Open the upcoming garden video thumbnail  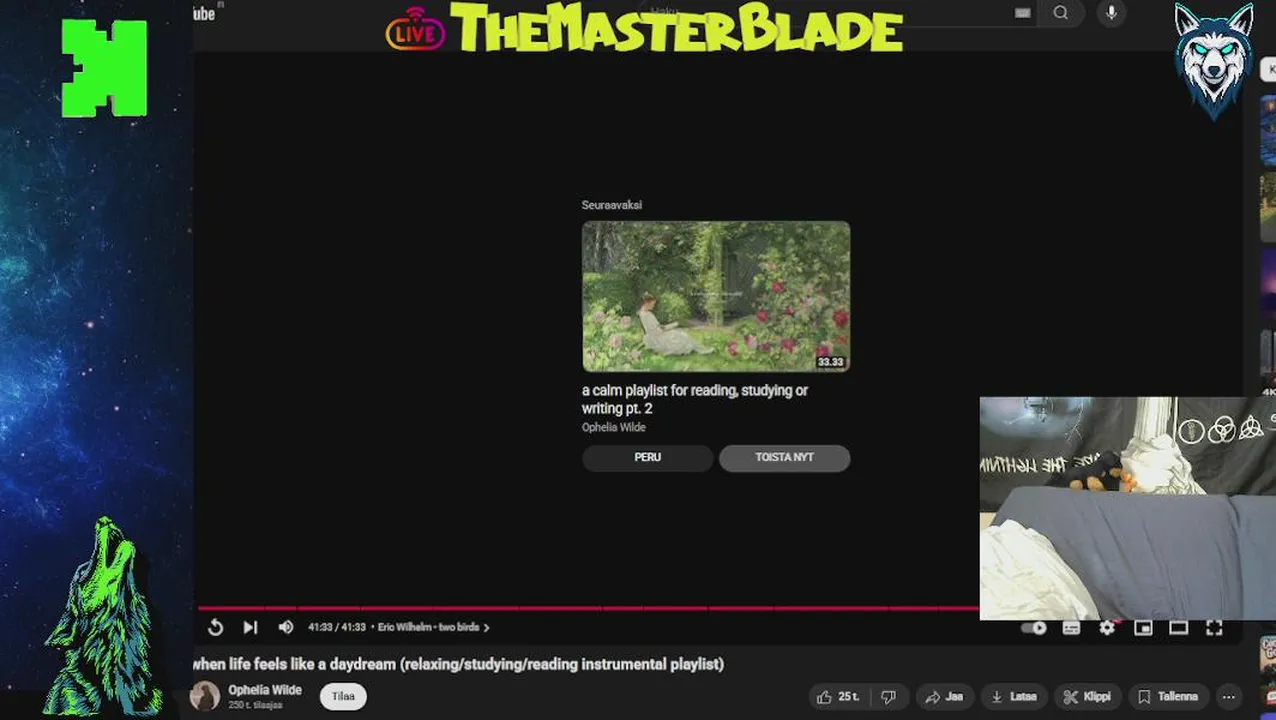pos(716,296)
